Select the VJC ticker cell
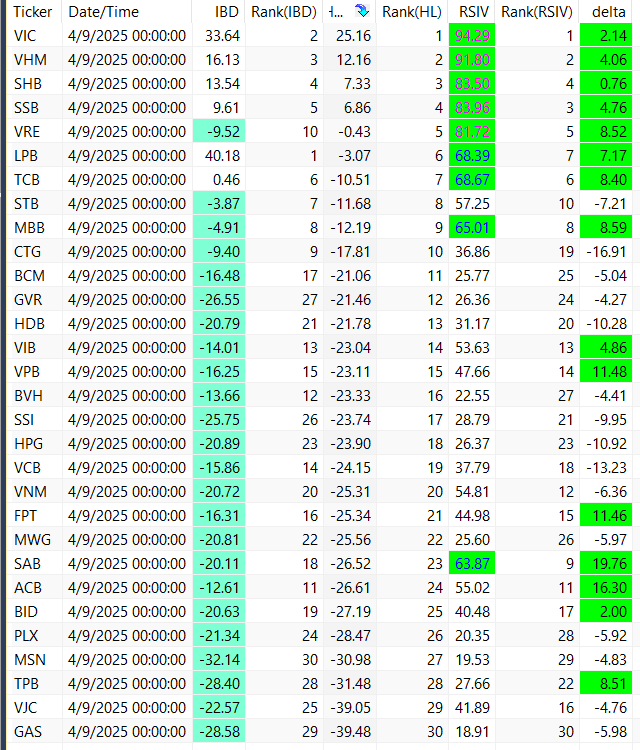640x750 pixels. [x=34, y=708]
